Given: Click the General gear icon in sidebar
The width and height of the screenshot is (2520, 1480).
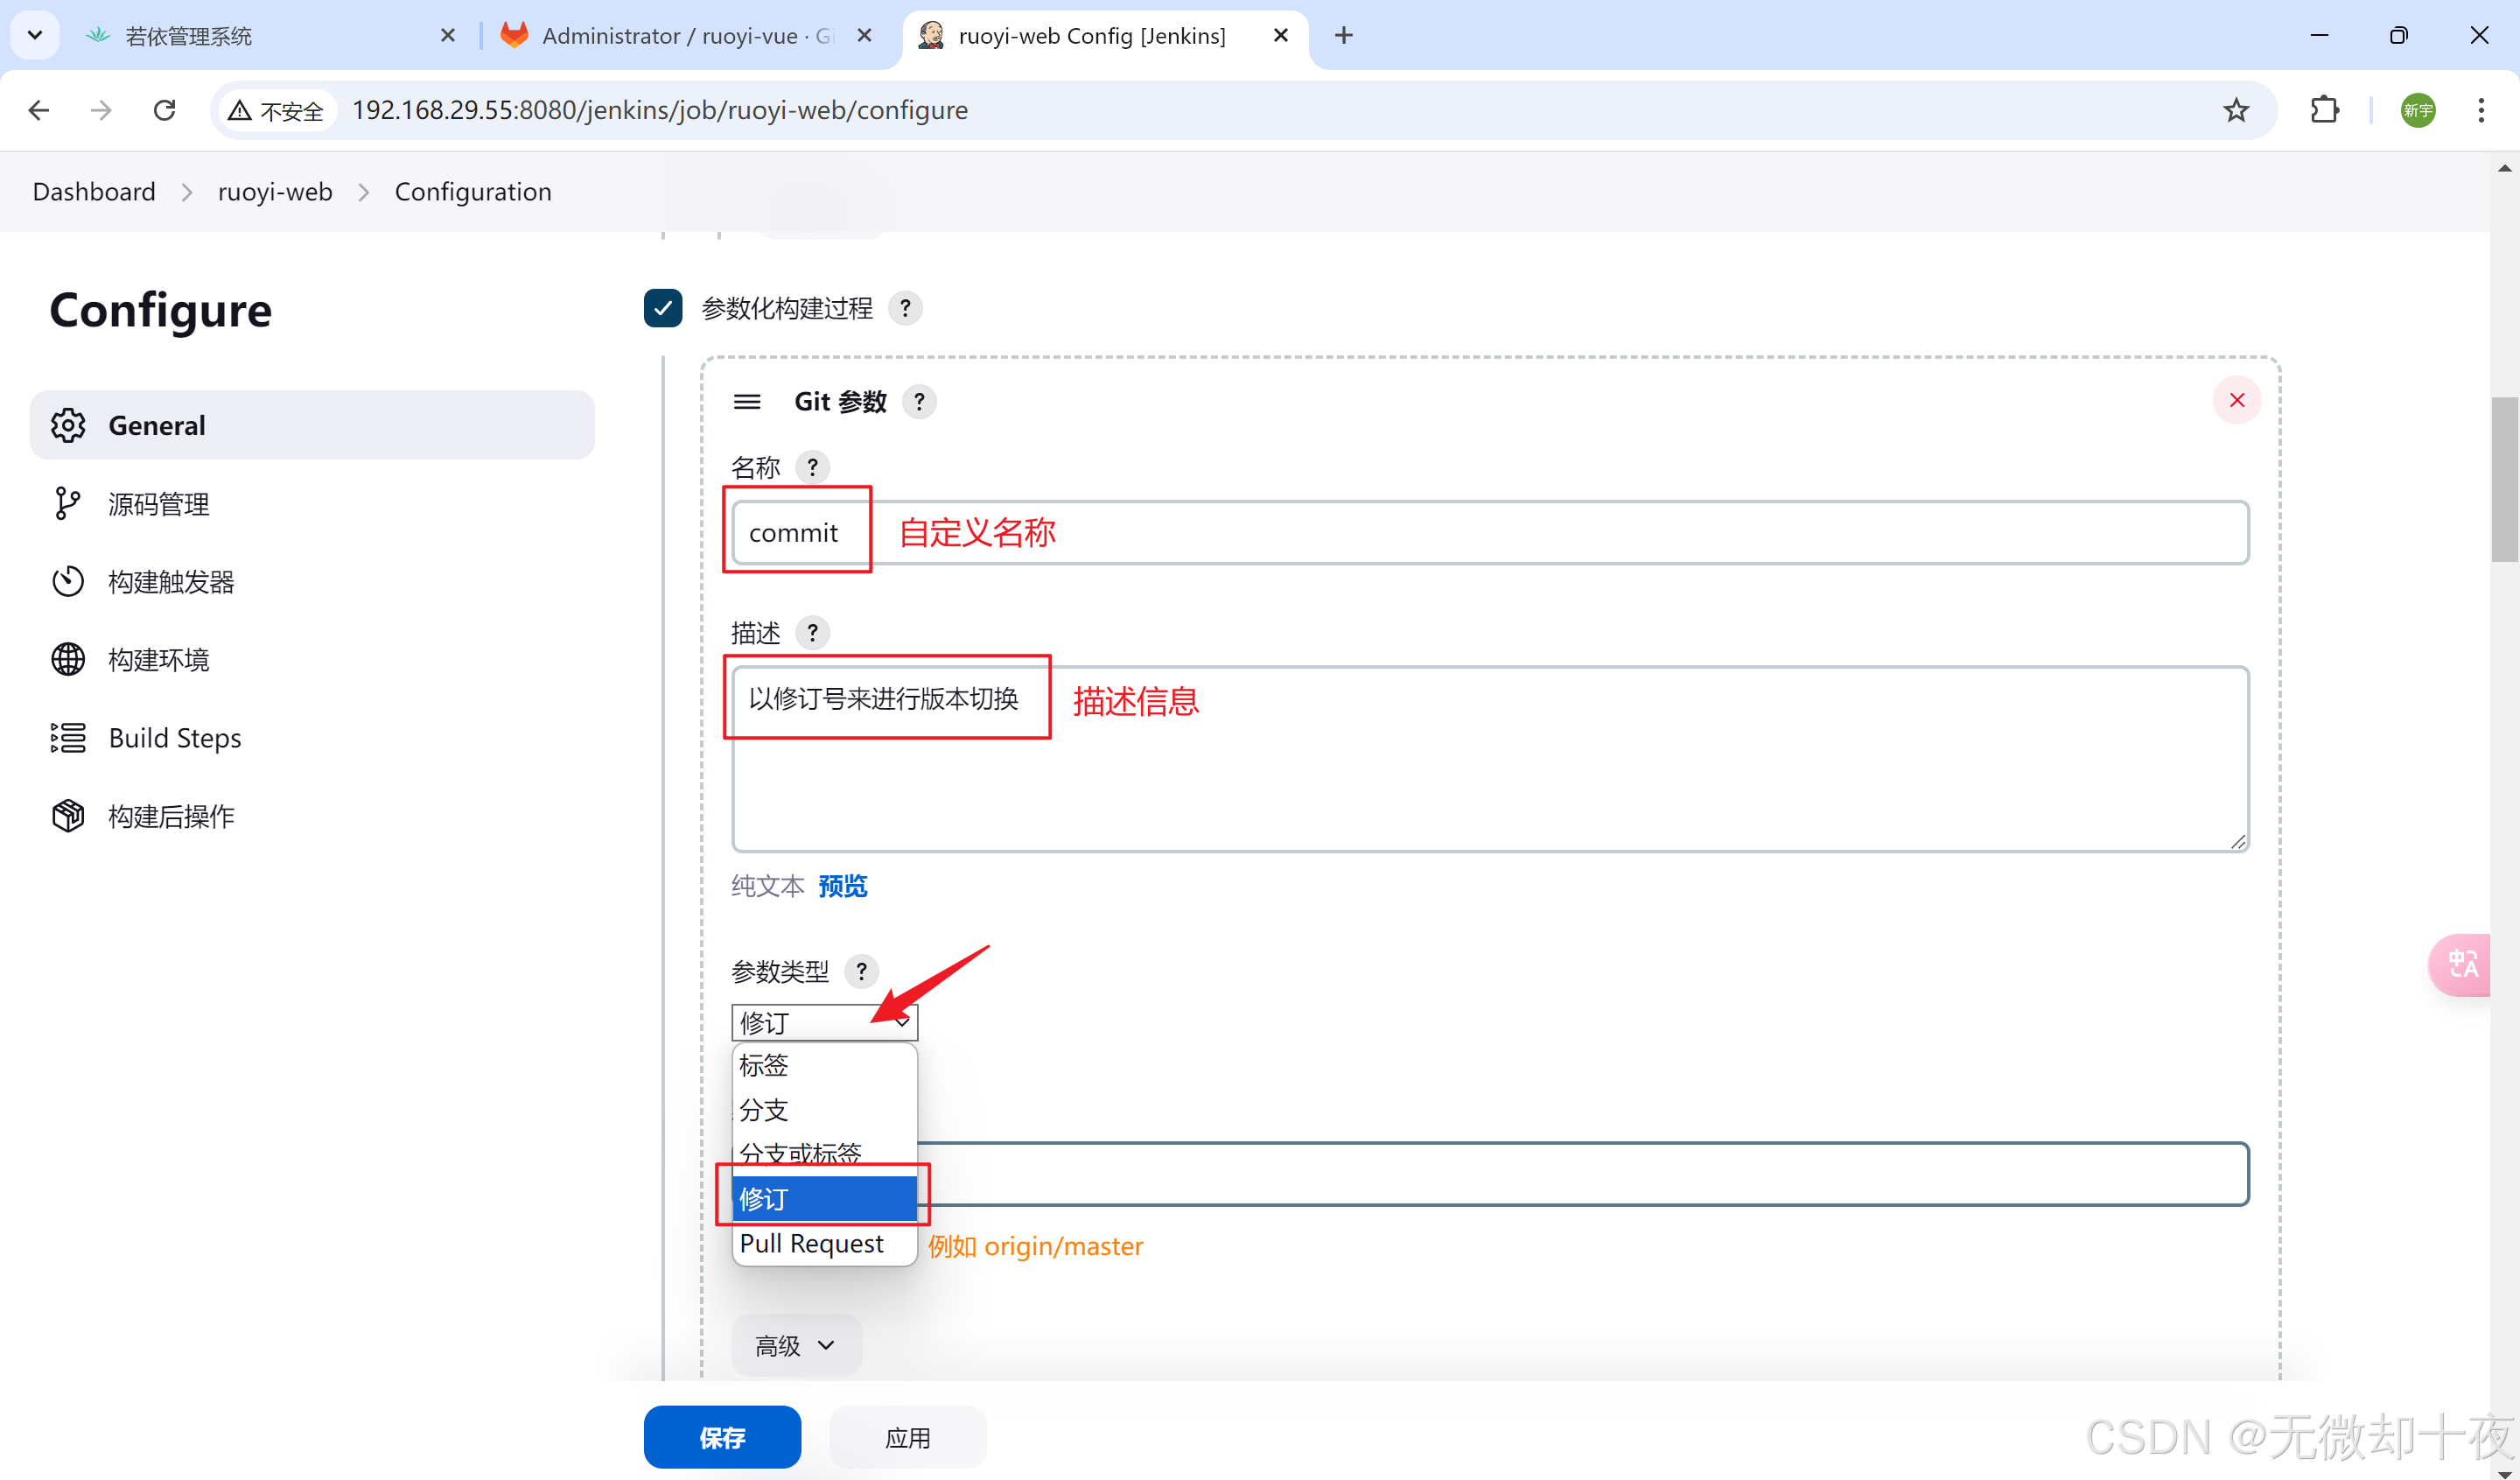Looking at the screenshot, I should tap(68, 425).
